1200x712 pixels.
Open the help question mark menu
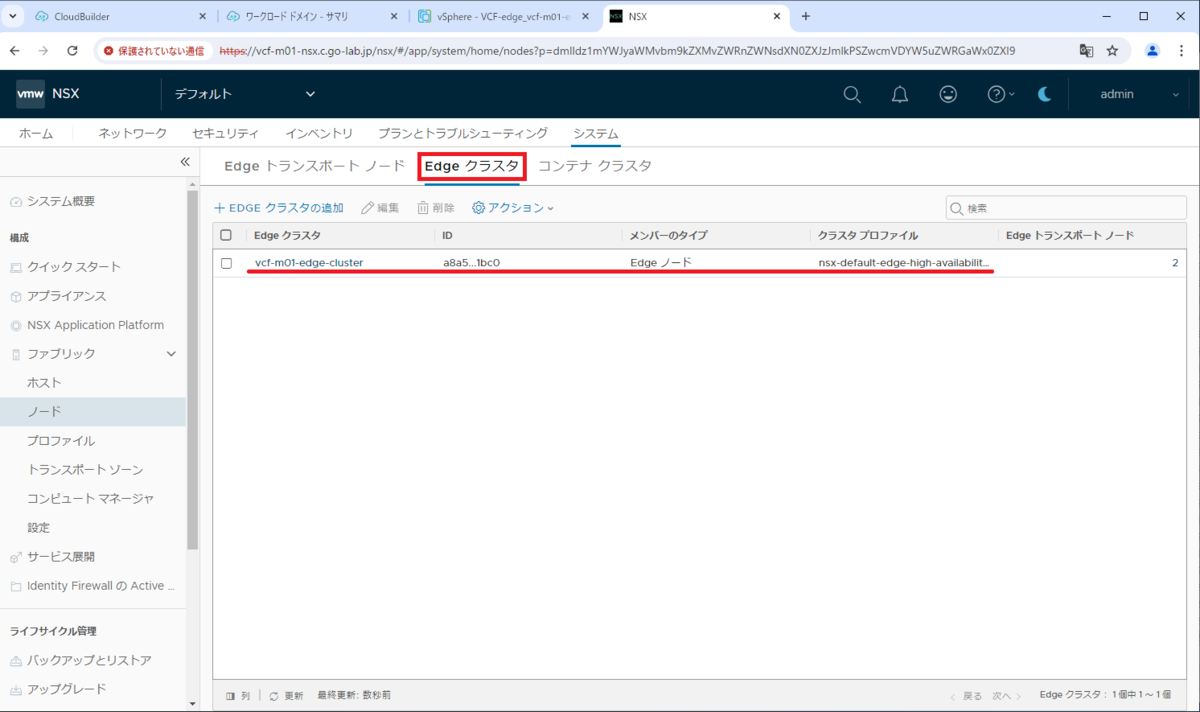coord(1000,94)
